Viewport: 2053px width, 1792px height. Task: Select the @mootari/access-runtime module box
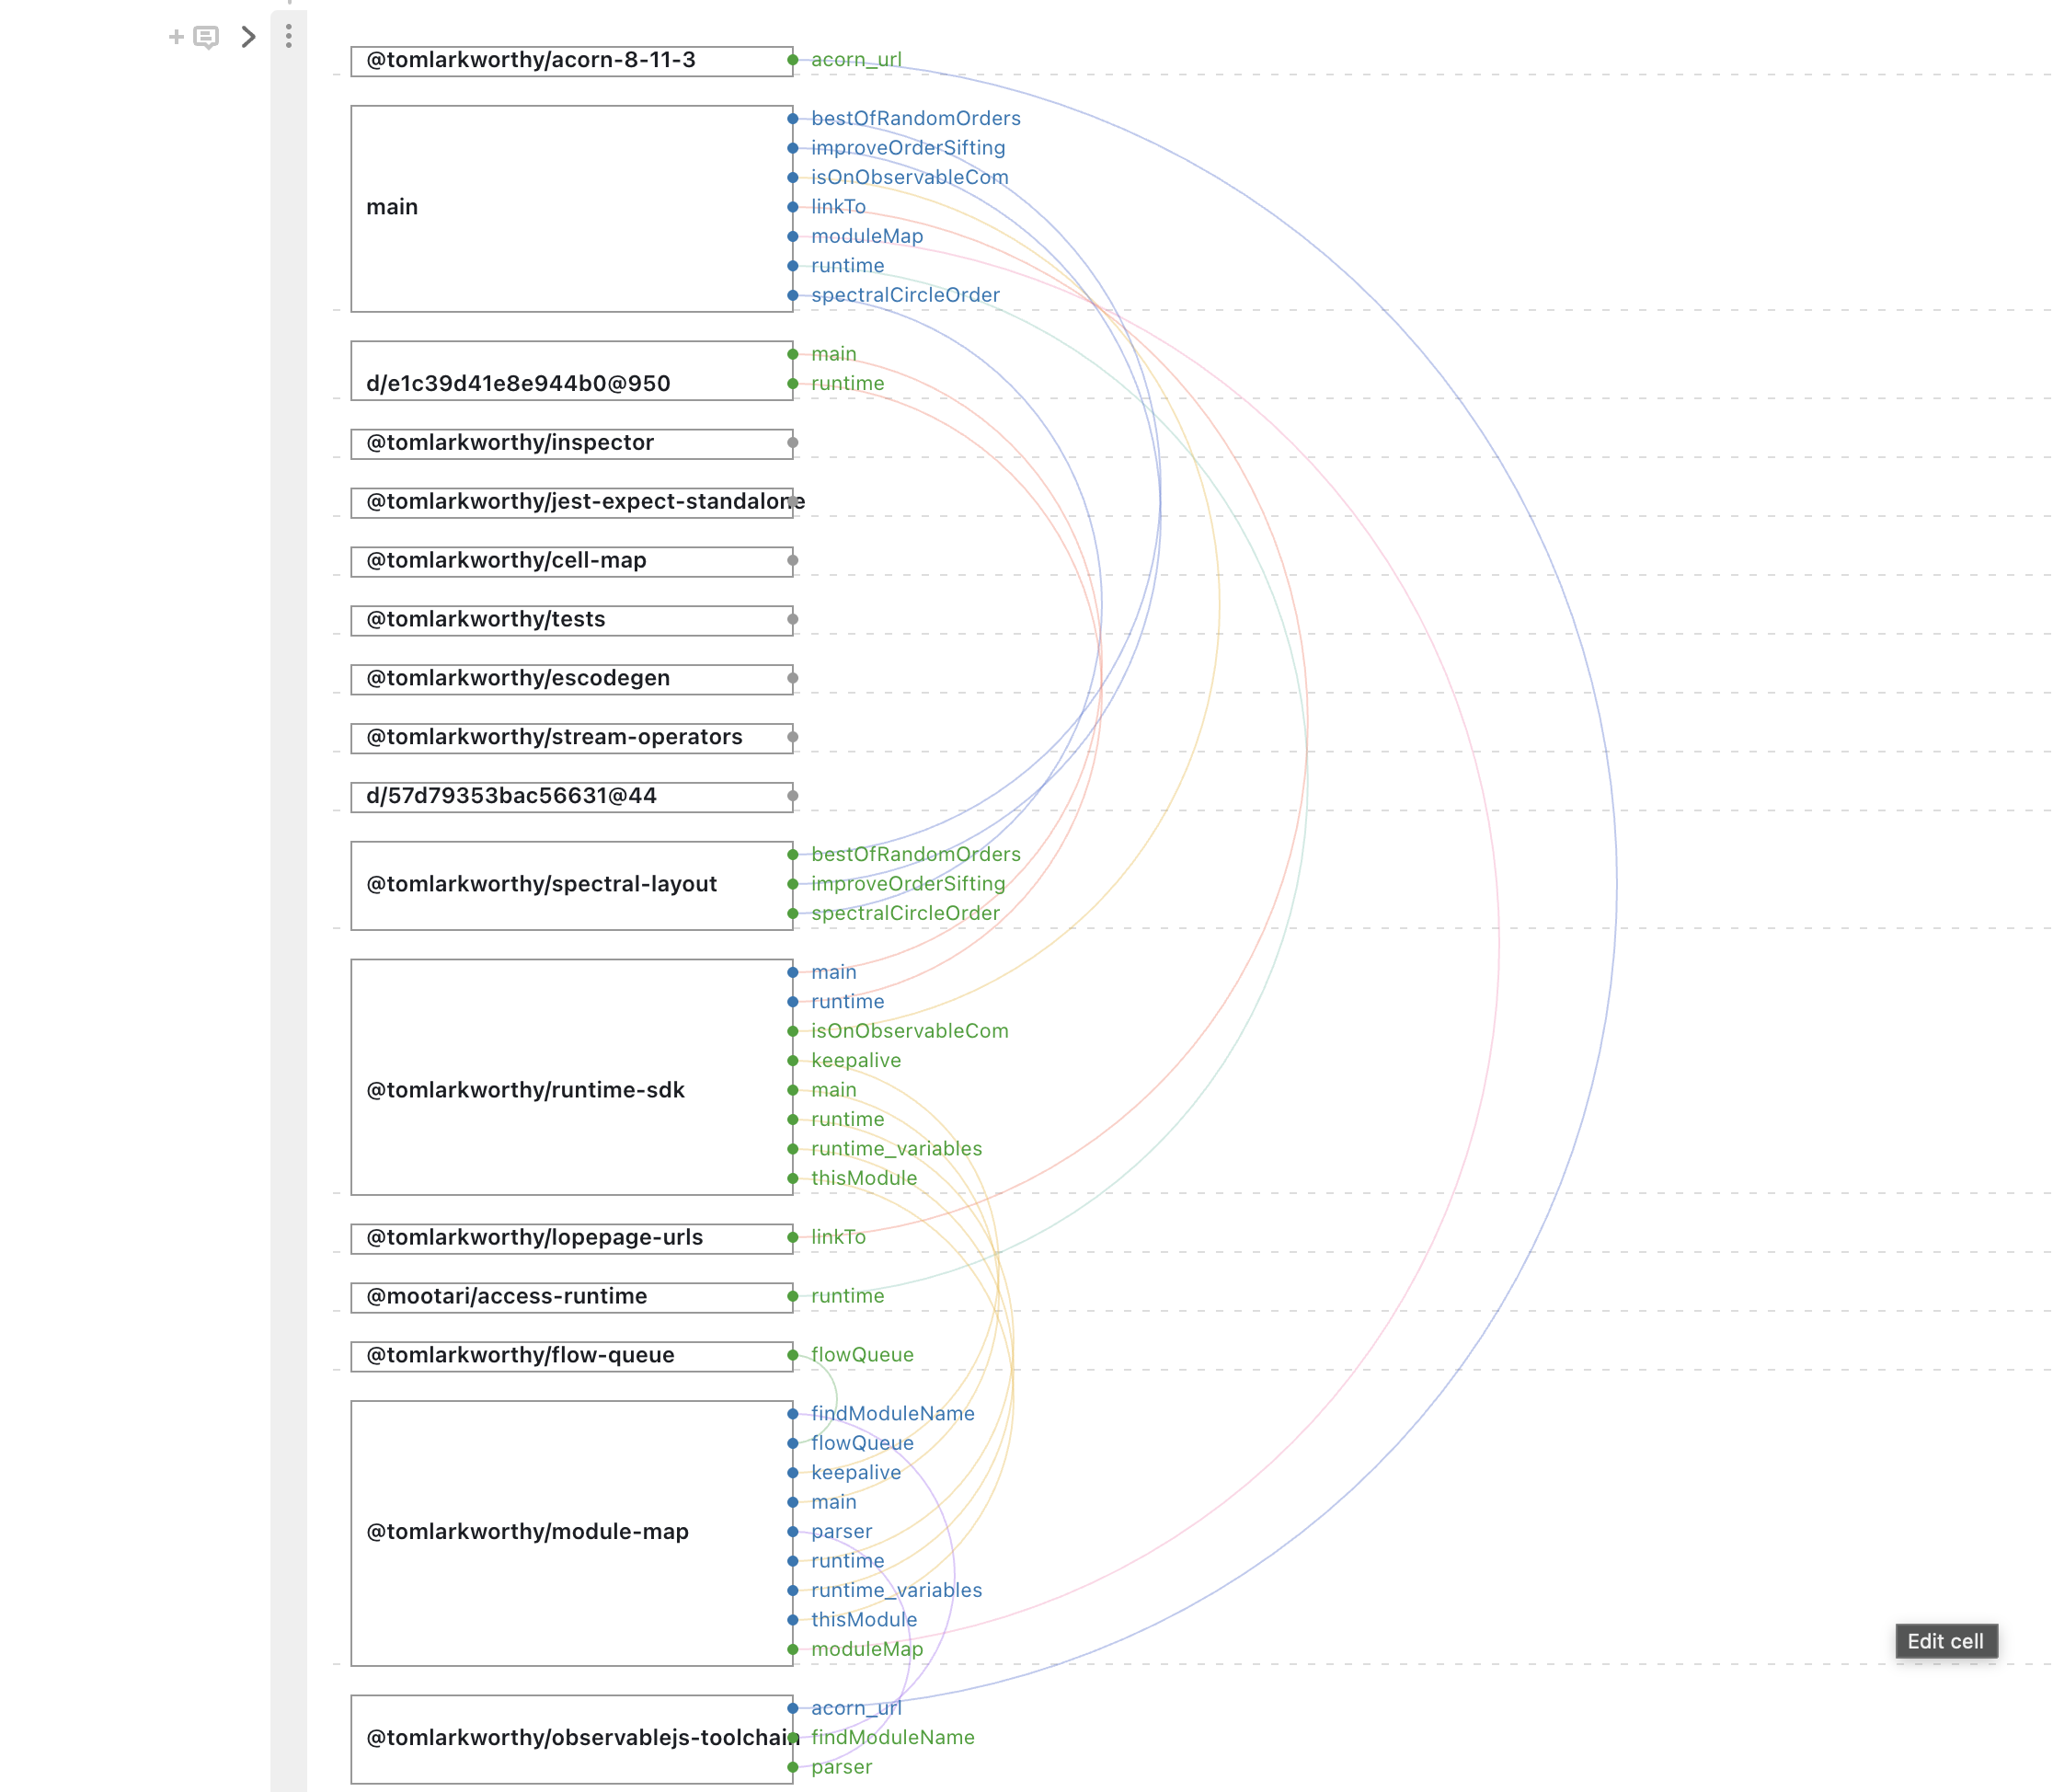coord(571,1297)
